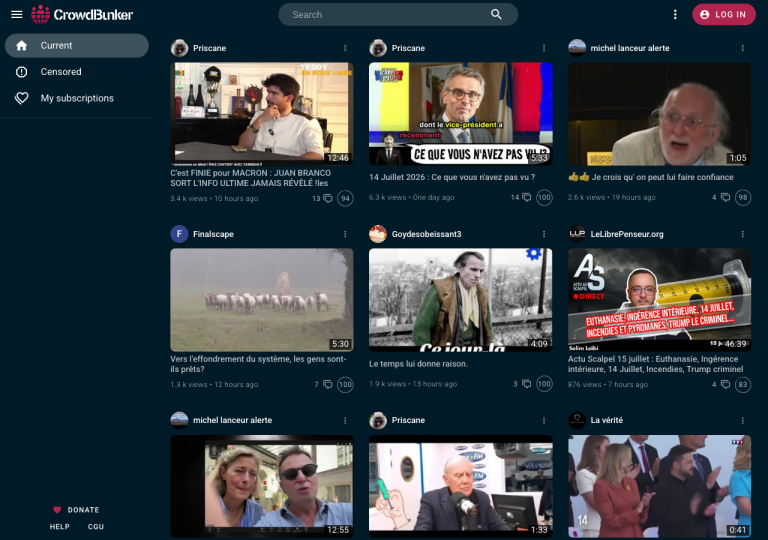
Task: Open the top-bar three-dot options menu
Action: 675,15
